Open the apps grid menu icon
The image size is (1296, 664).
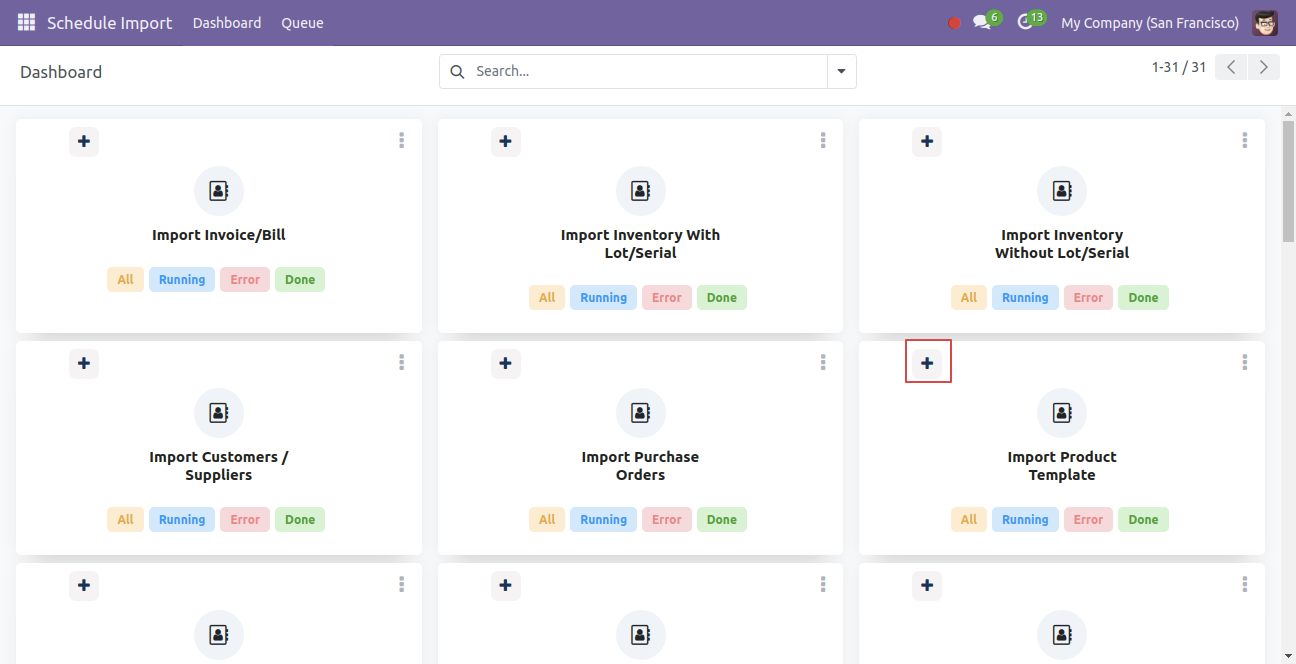click(26, 22)
